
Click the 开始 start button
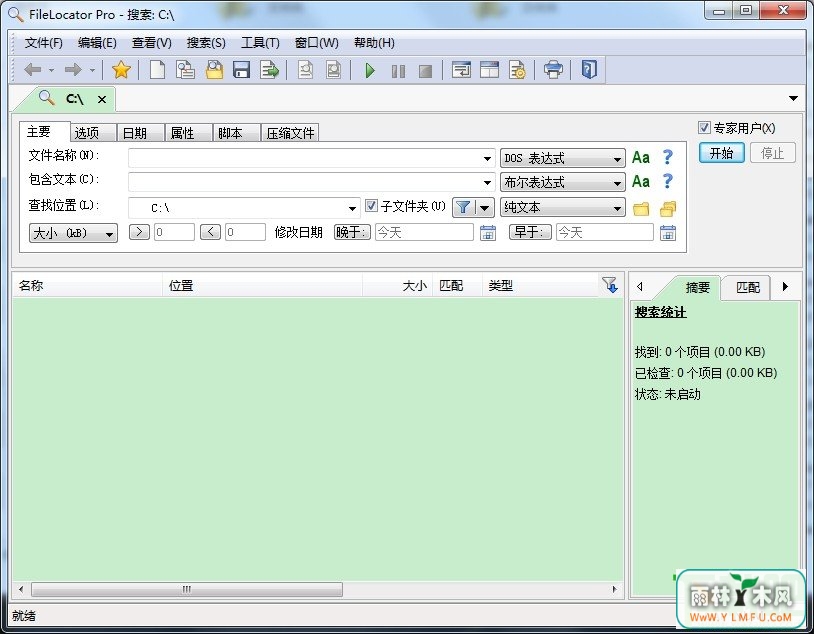point(722,153)
